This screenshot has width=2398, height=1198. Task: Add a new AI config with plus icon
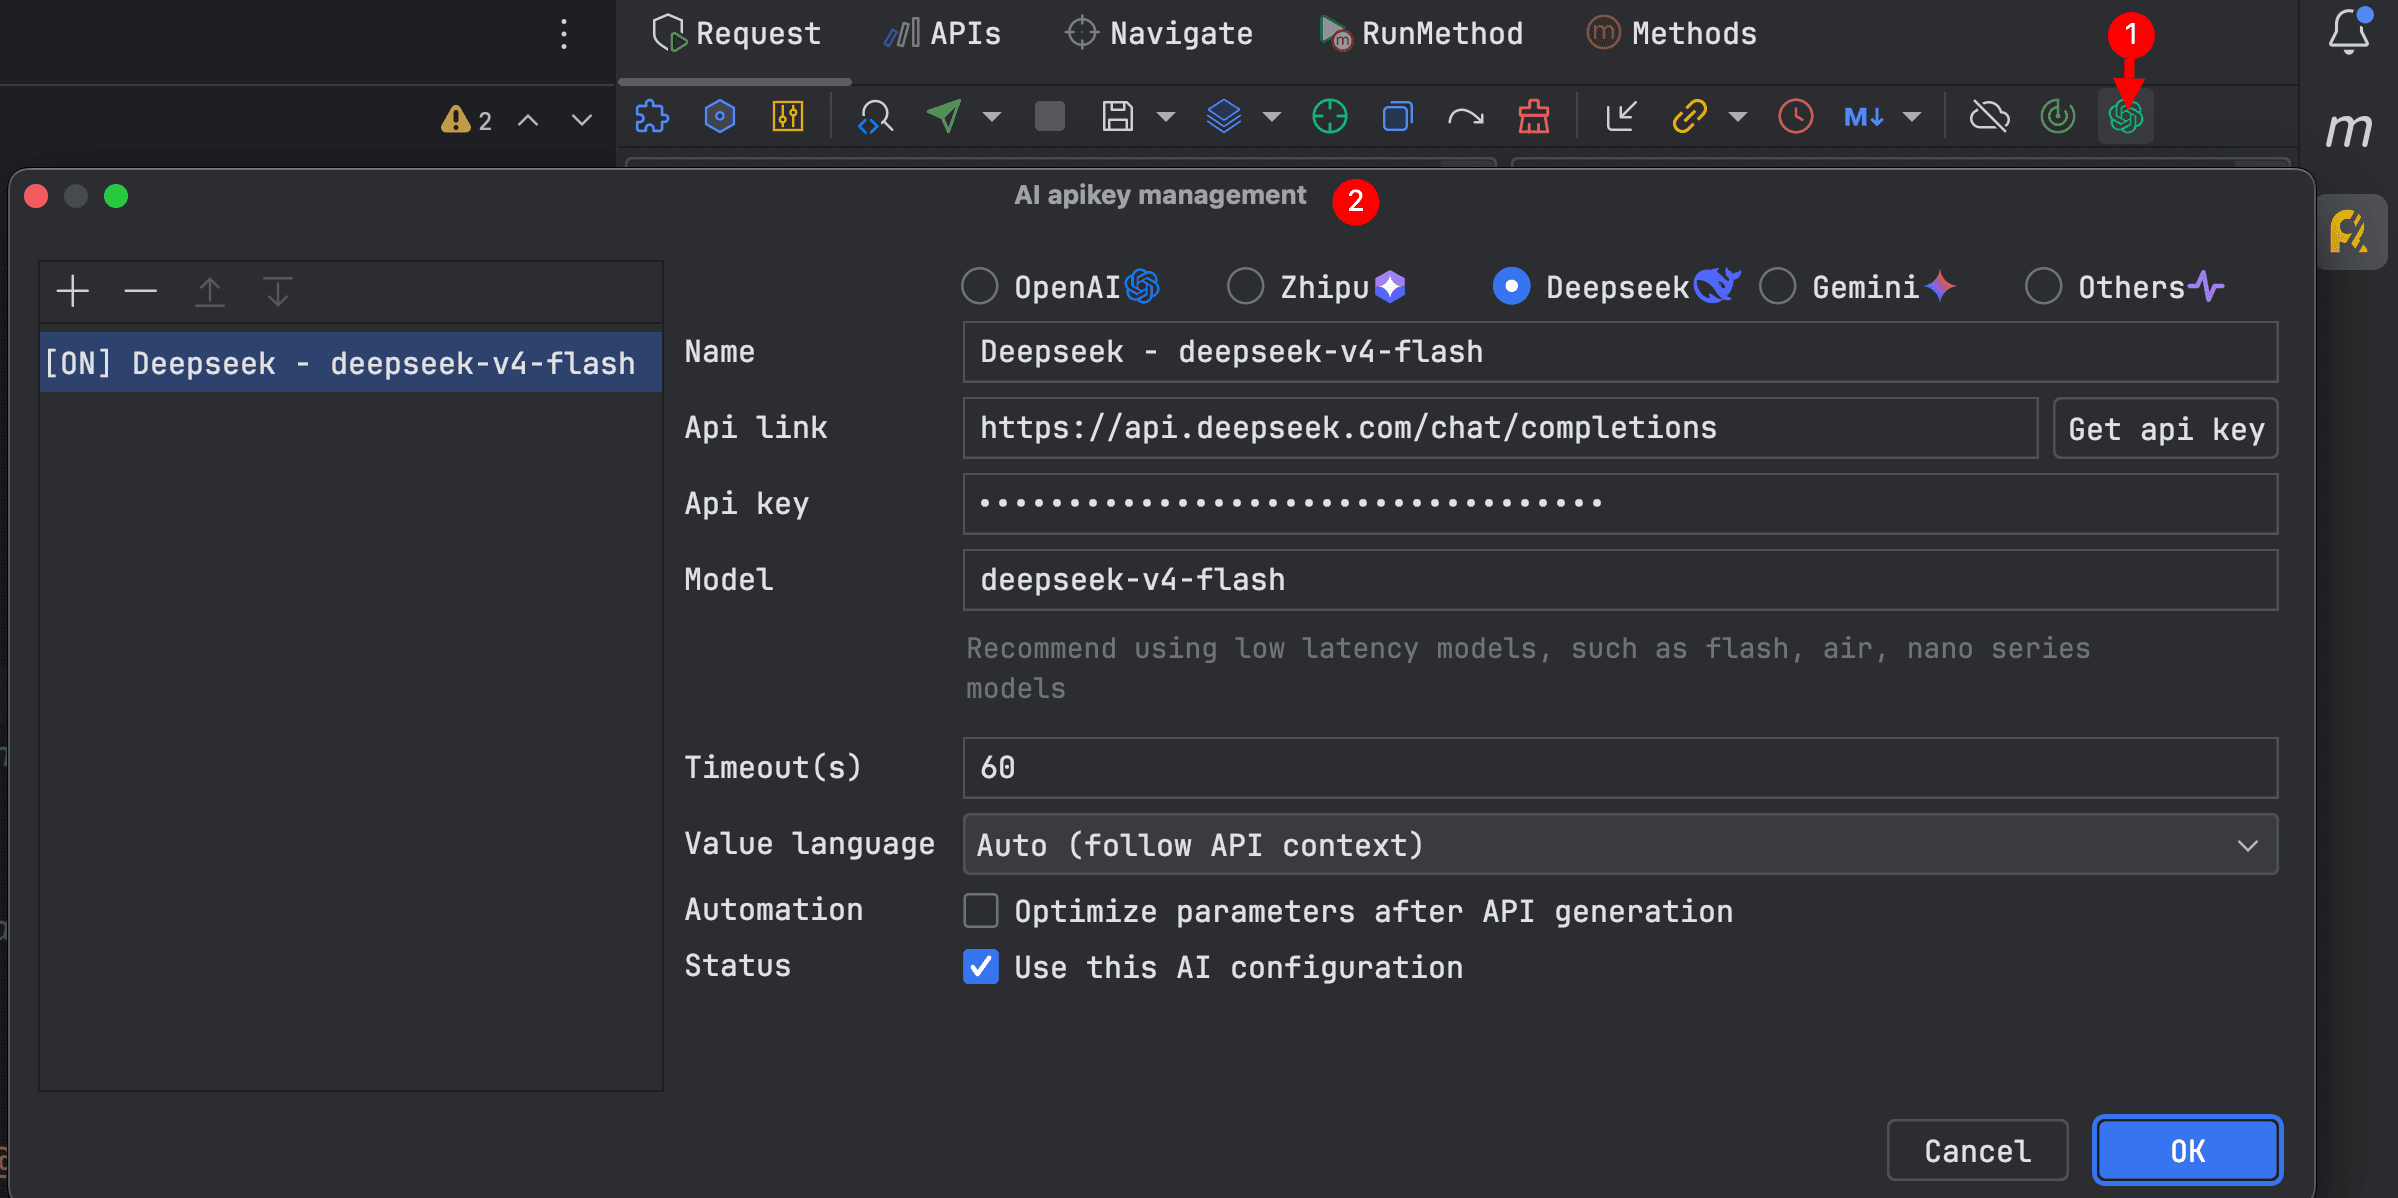pyautogui.click(x=73, y=292)
